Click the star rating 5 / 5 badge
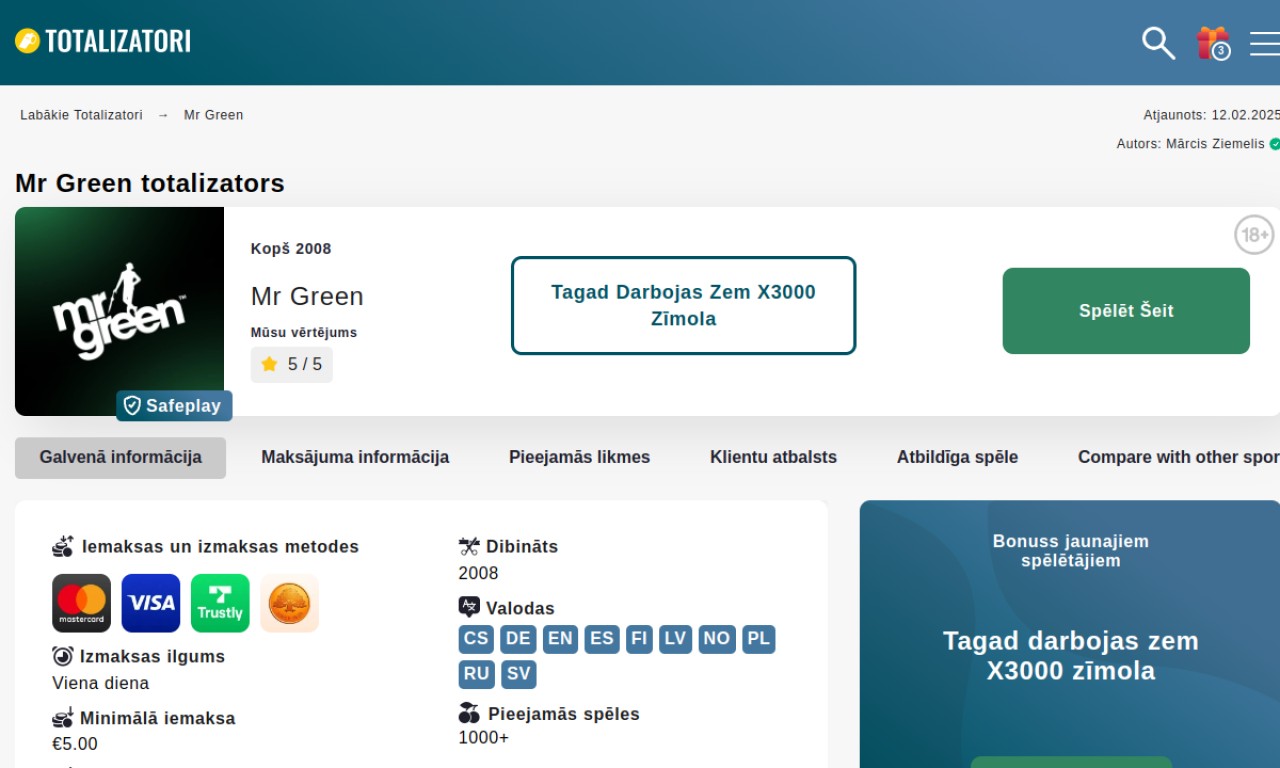1280x768 pixels. [292, 365]
